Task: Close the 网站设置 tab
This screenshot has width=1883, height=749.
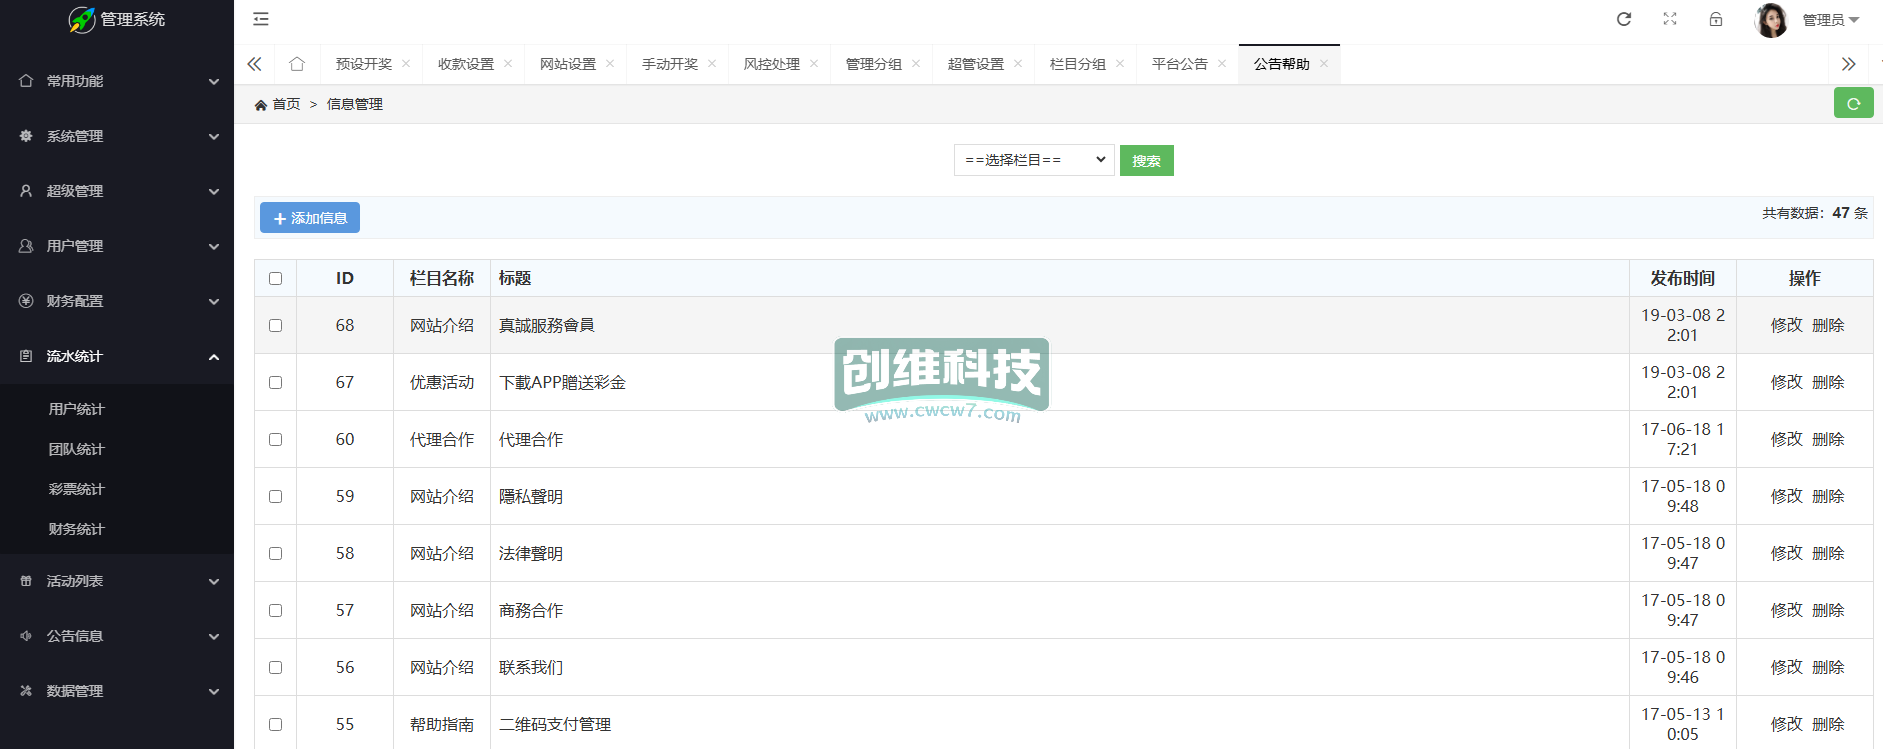Action: [610, 64]
